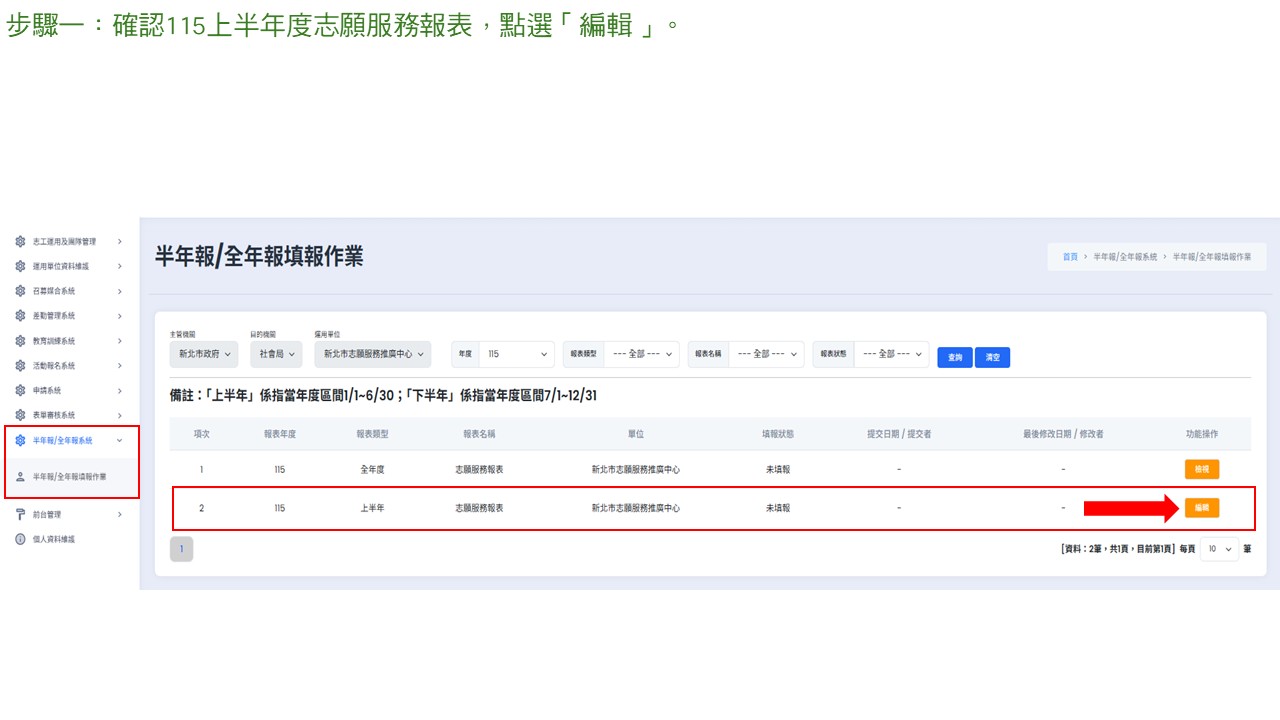Open 新北市政府 主管機關 dropdown
Viewport: 1280px width, 720px height.
tap(205, 354)
